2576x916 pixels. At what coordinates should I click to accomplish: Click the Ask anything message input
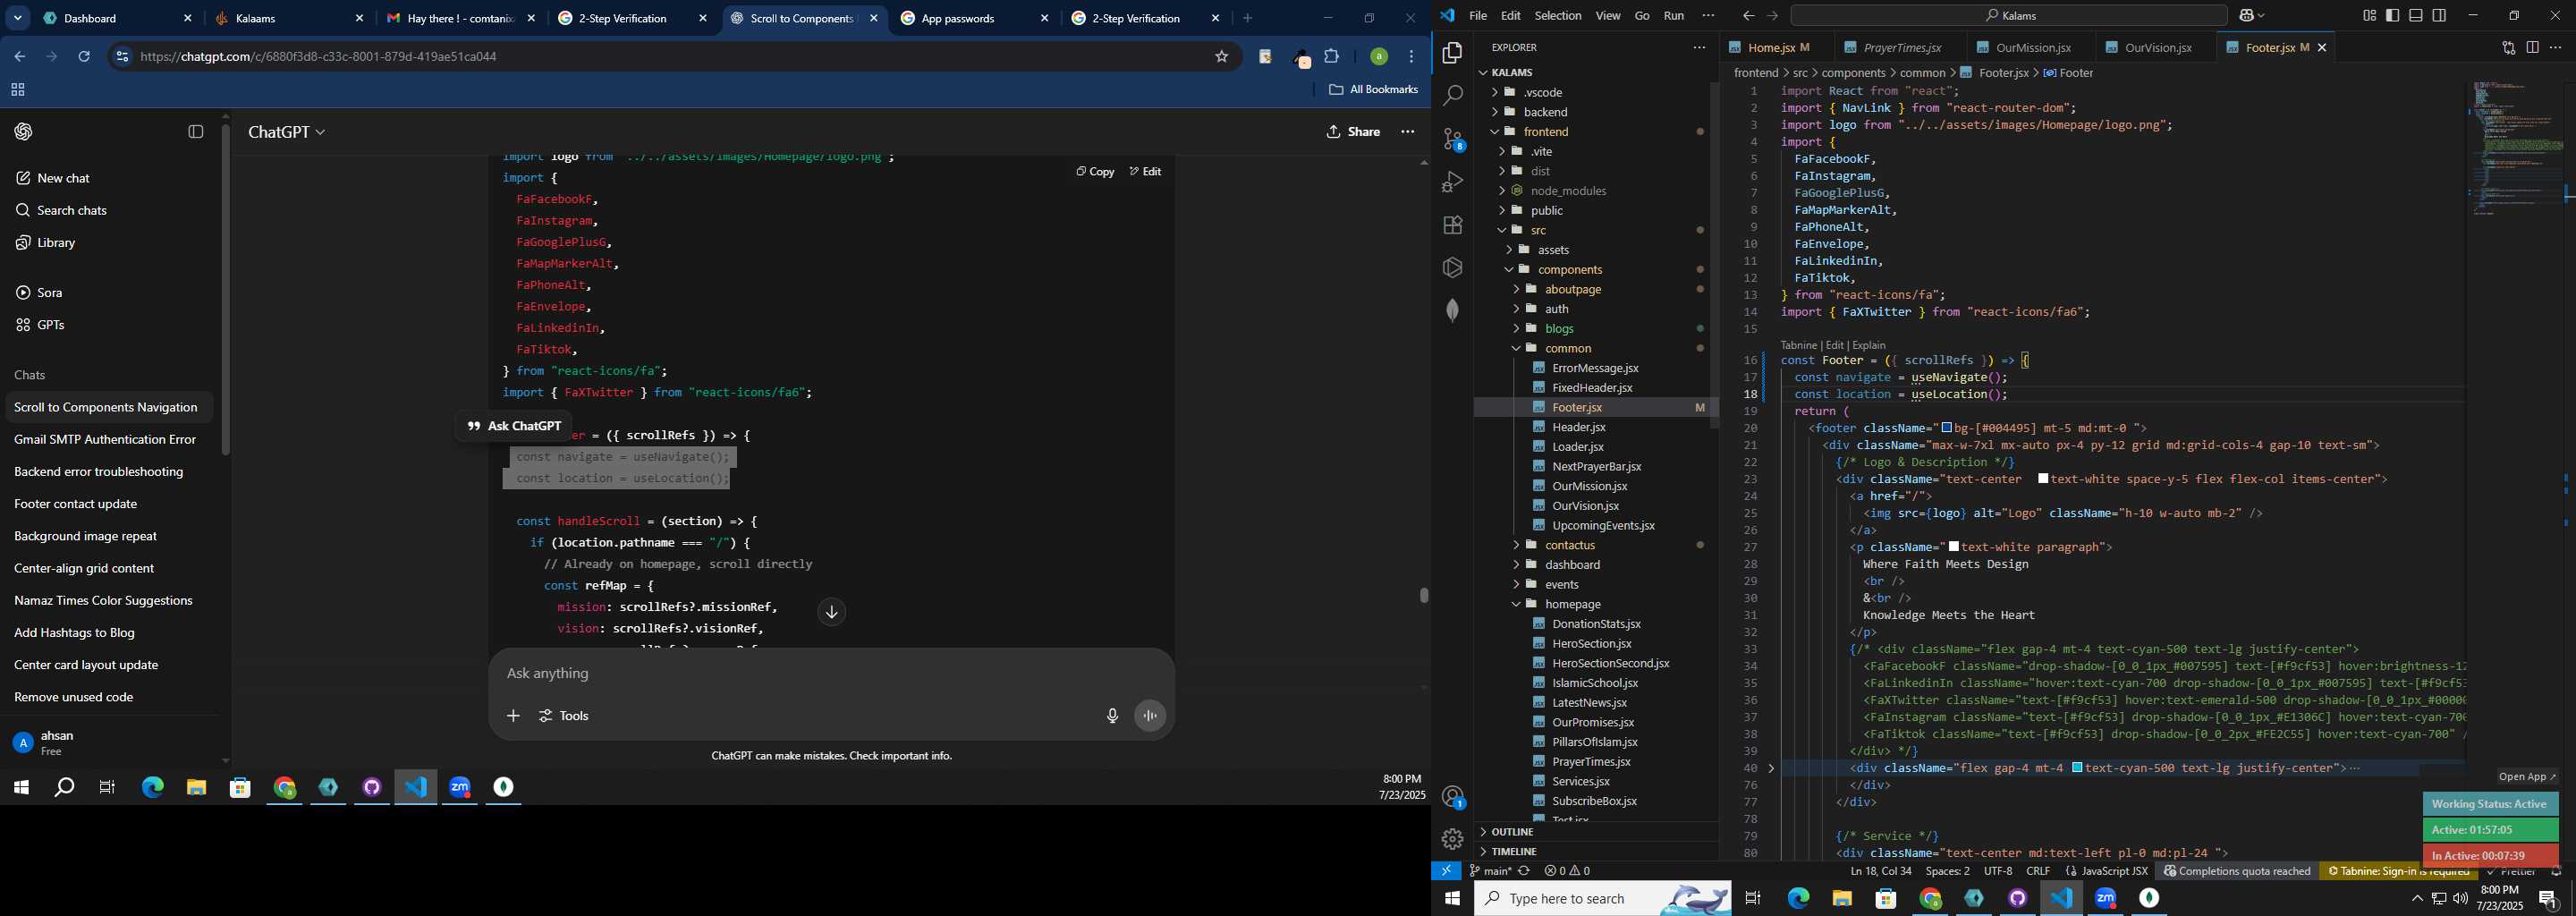[830, 673]
